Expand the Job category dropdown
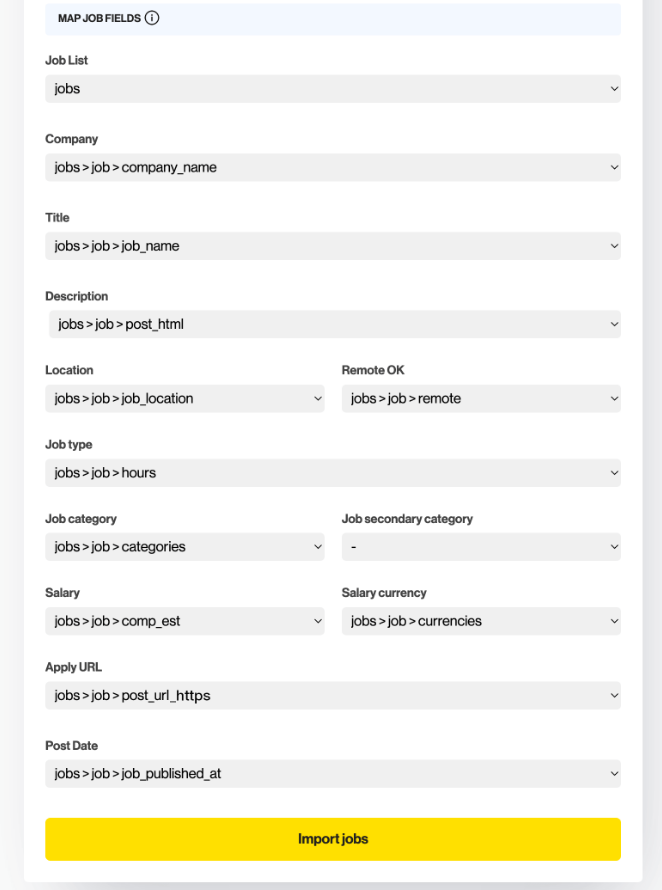Viewport: 662px width, 890px height. (x=185, y=547)
